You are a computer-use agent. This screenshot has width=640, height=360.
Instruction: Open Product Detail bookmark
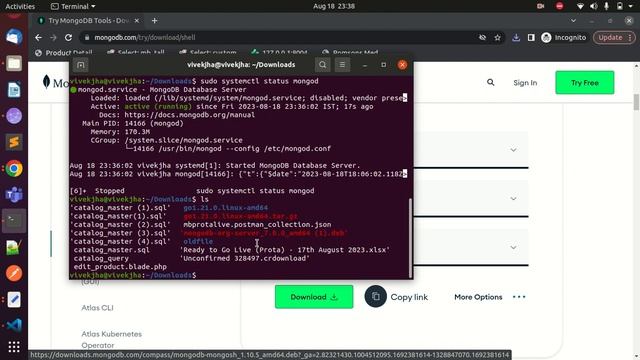tap(64, 52)
